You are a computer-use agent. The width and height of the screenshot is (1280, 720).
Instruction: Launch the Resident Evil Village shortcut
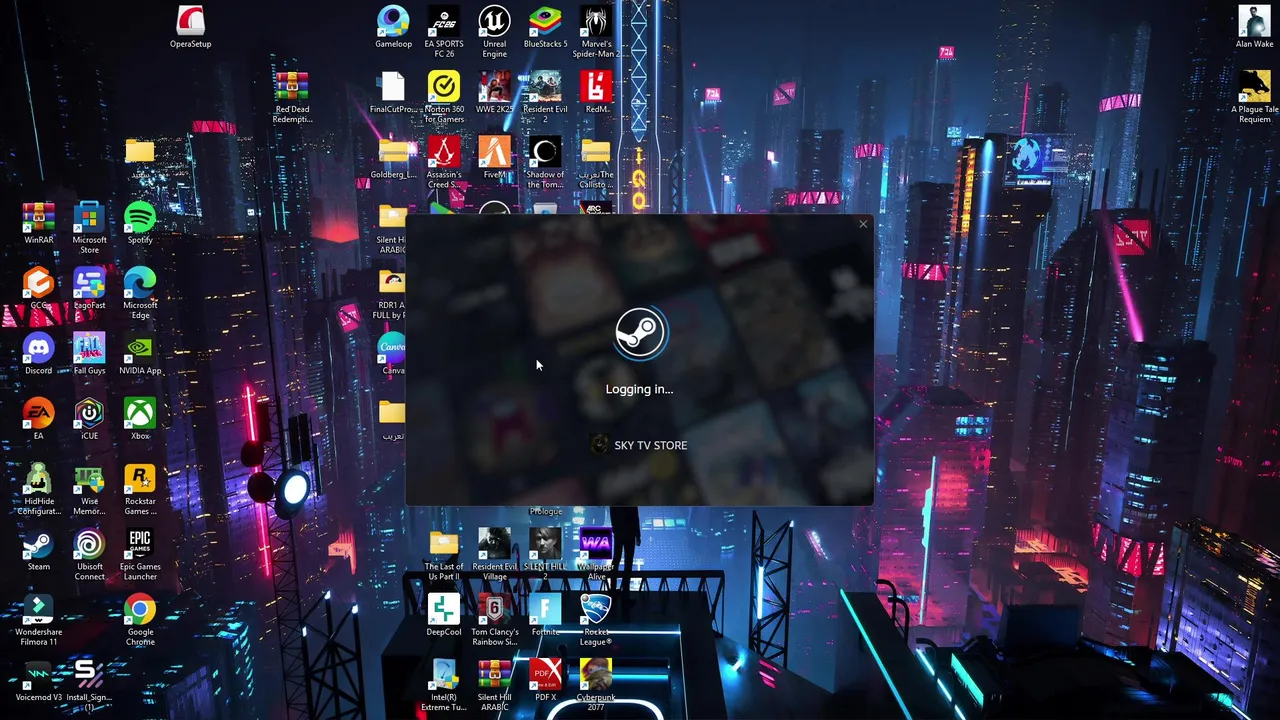click(494, 554)
